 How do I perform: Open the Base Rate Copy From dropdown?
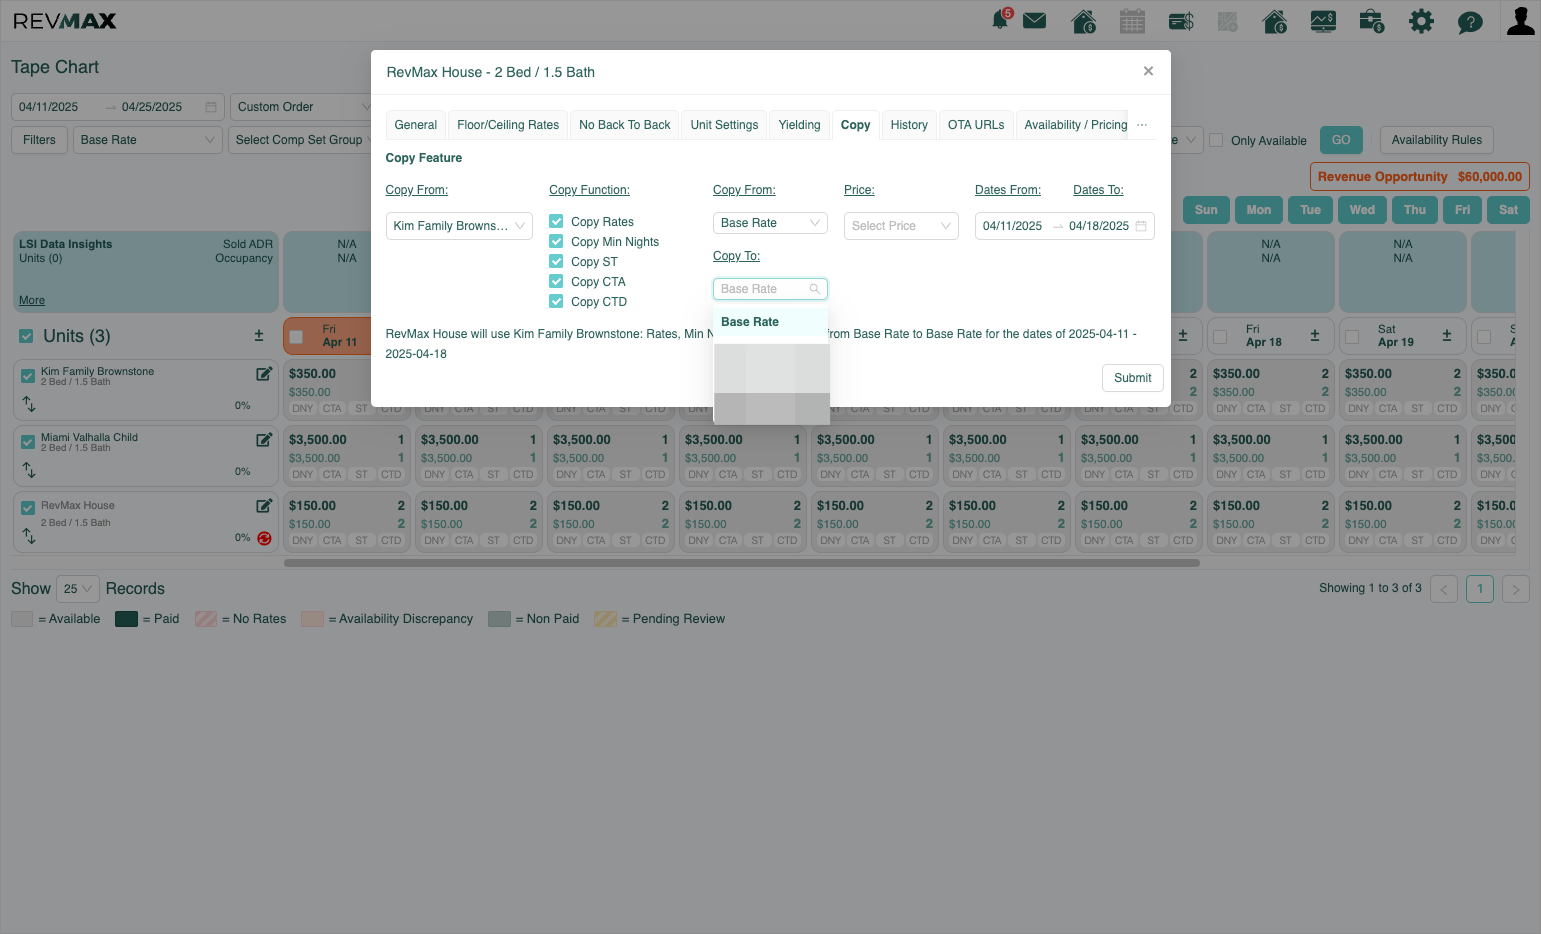(770, 223)
